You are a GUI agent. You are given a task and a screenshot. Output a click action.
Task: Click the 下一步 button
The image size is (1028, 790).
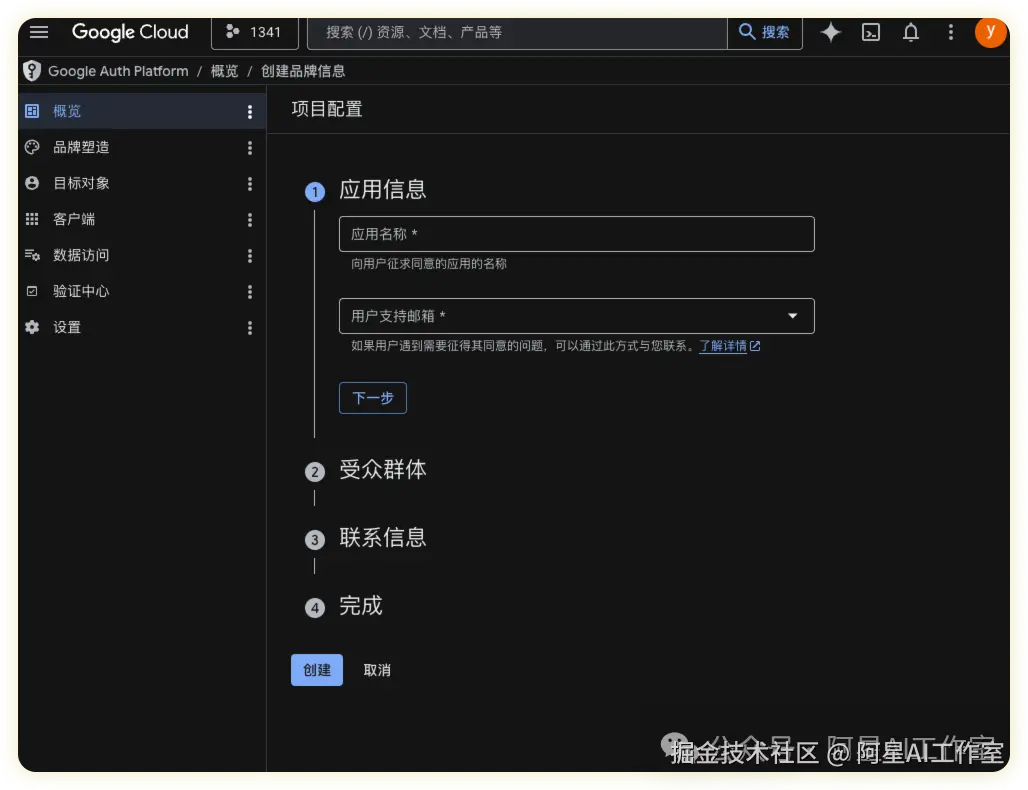tap(372, 397)
